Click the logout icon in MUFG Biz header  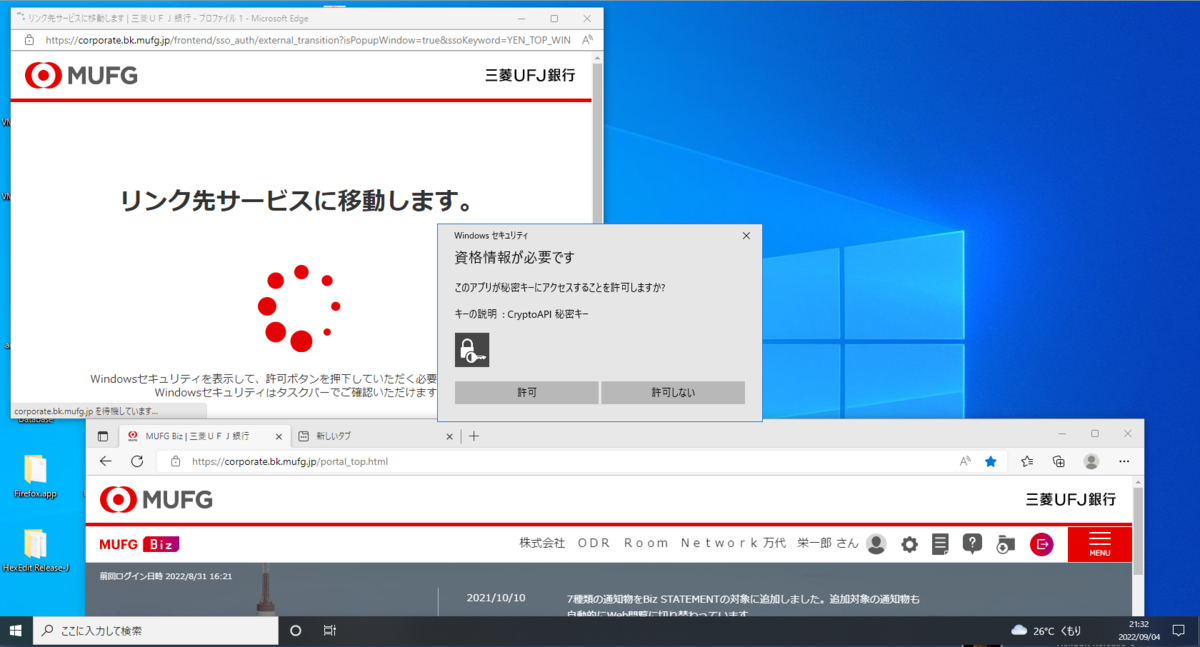(1041, 544)
